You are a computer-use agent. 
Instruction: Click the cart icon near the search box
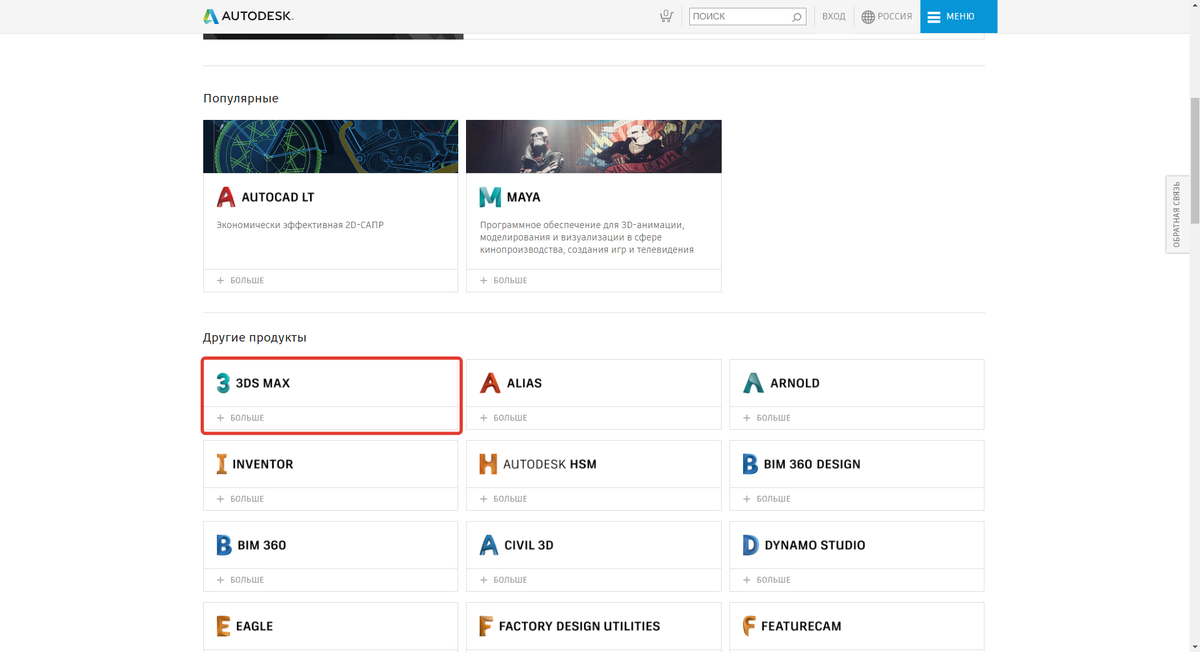(666, 16)
